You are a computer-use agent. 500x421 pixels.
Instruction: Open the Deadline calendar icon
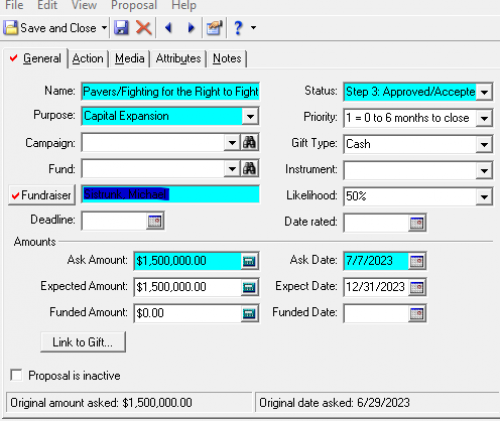pyautogui.click(x=155, y=221)
